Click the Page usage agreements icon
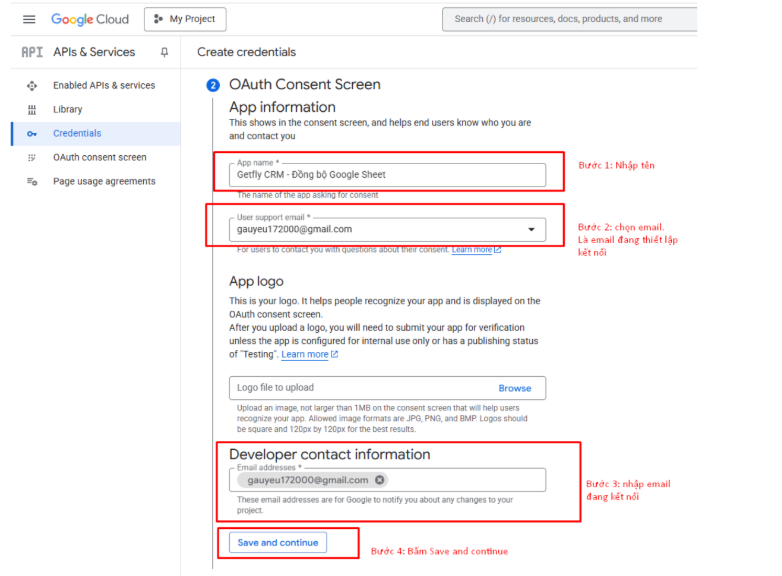 pos(32,182)
